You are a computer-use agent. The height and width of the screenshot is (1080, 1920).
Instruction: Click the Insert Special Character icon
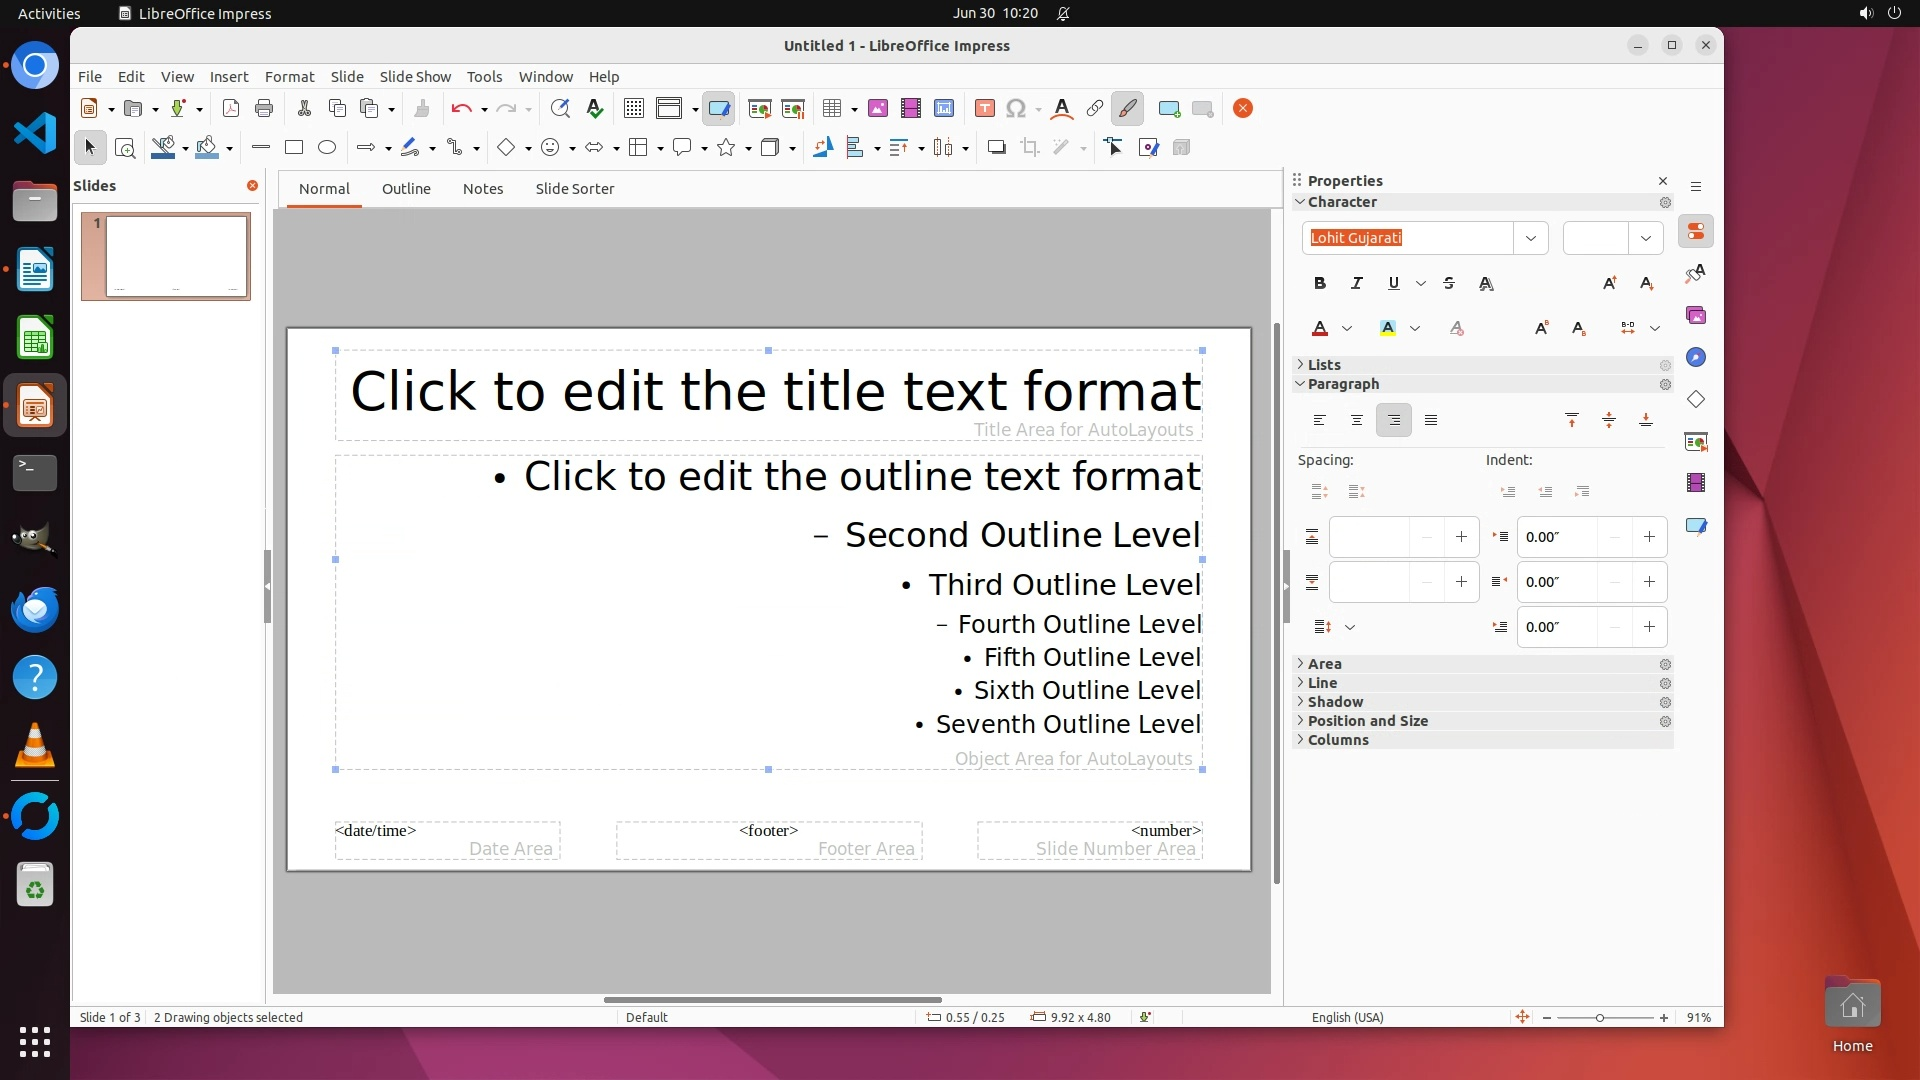pyautogui.click(x=1016, y=109)
